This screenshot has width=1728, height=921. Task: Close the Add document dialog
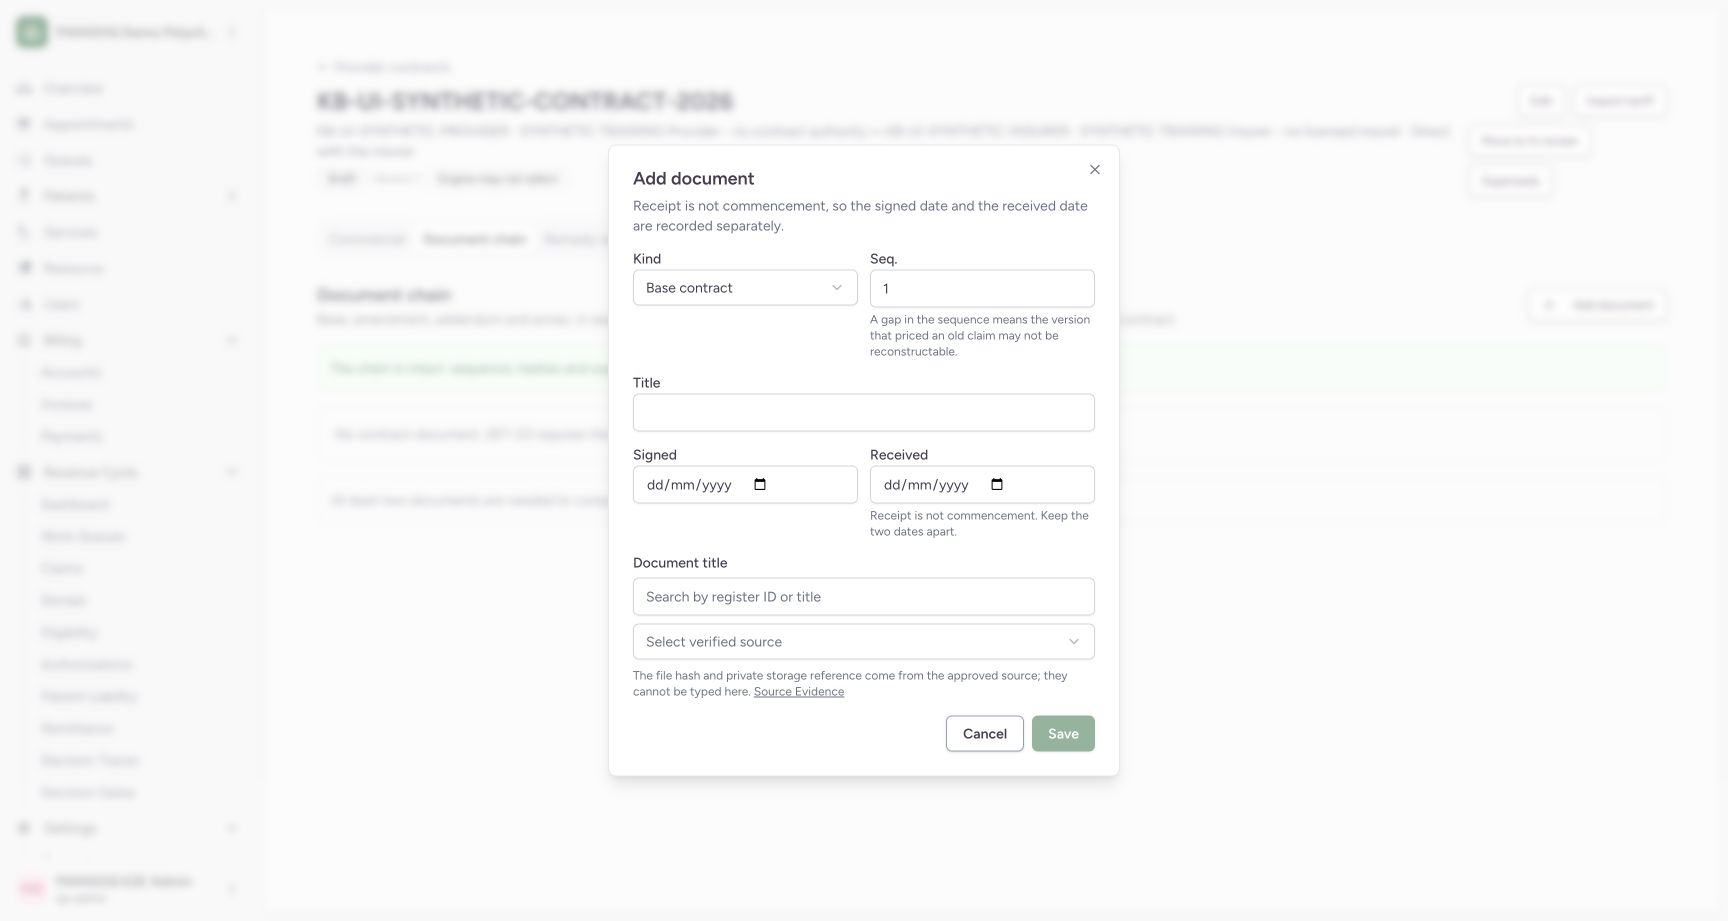(1095, 170)
